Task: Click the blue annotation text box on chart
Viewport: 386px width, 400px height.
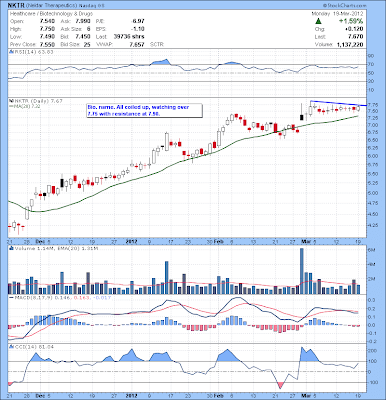Action: pos(144,111)
